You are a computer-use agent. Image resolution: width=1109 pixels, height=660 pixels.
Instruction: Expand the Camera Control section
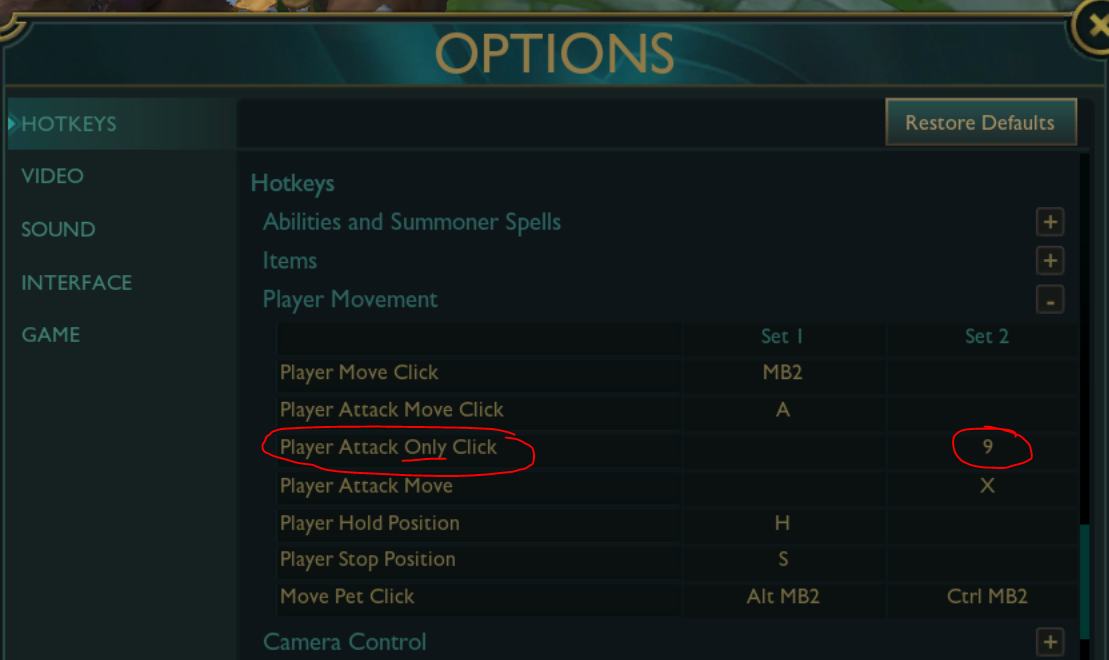coord(1050,642)
